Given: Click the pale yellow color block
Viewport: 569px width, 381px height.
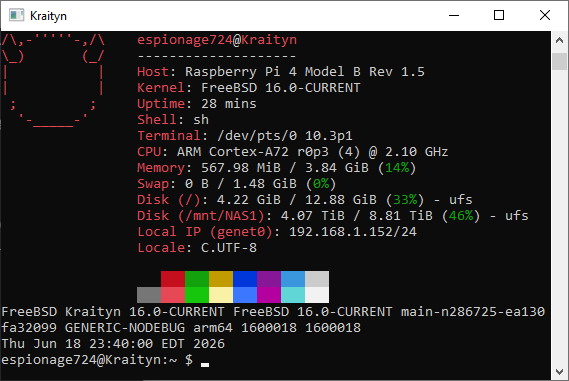Looking at the screenshot, I should pyautogui.click(x=221, y=295).
